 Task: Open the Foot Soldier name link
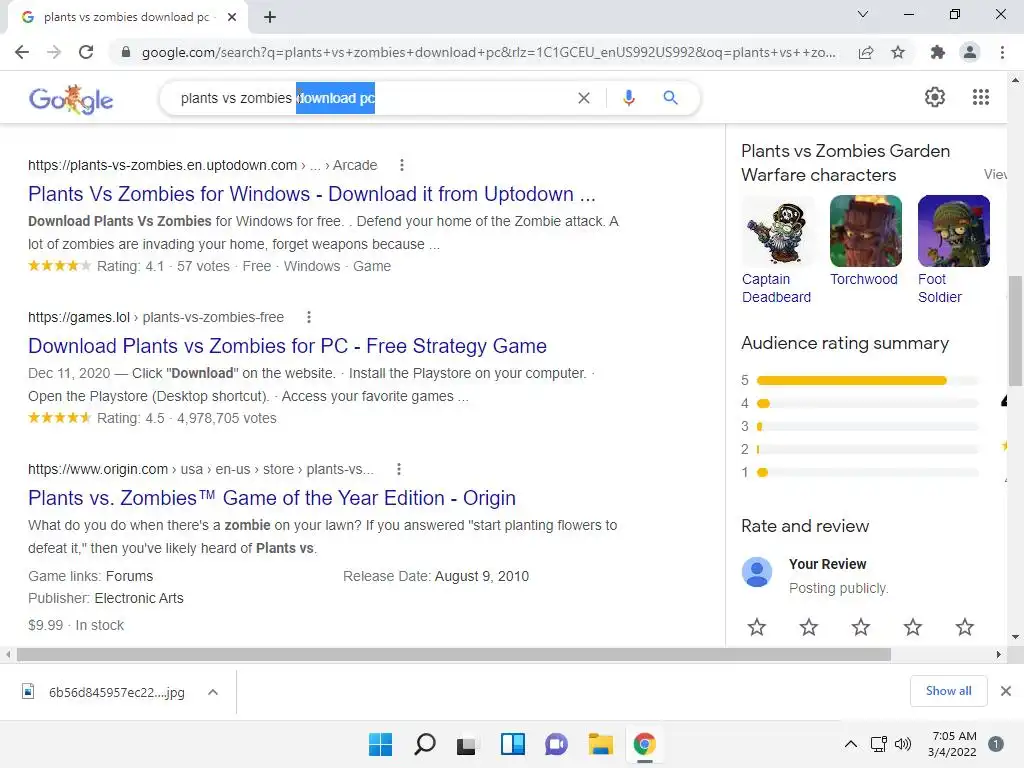pos(940,288)
